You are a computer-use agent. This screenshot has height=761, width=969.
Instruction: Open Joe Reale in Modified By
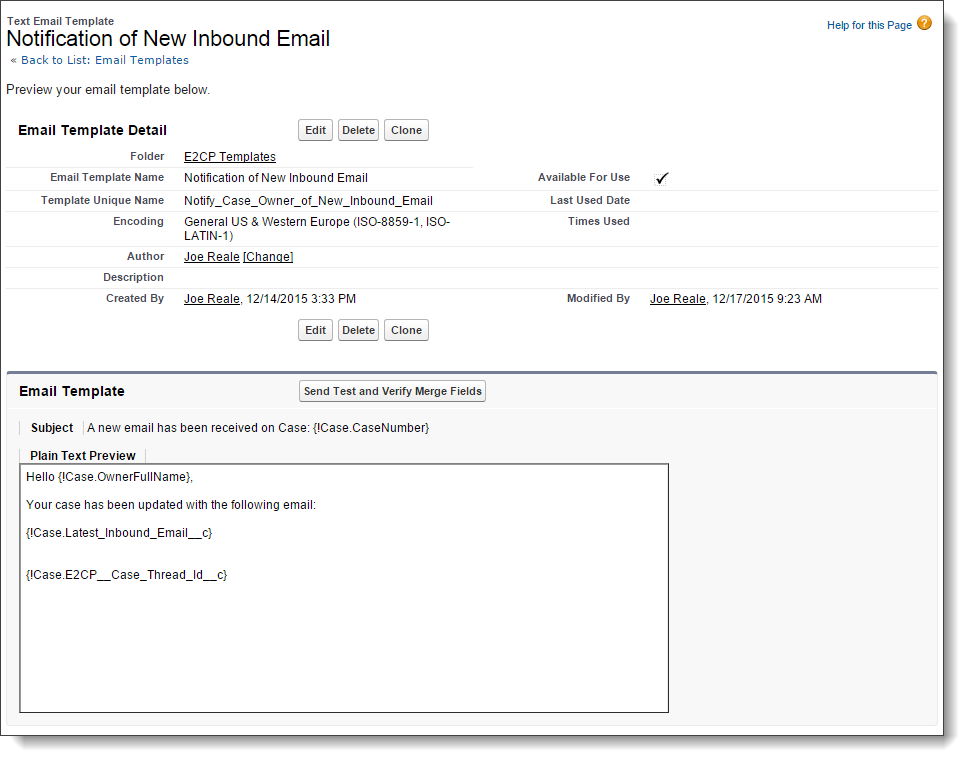click(677, 299)
